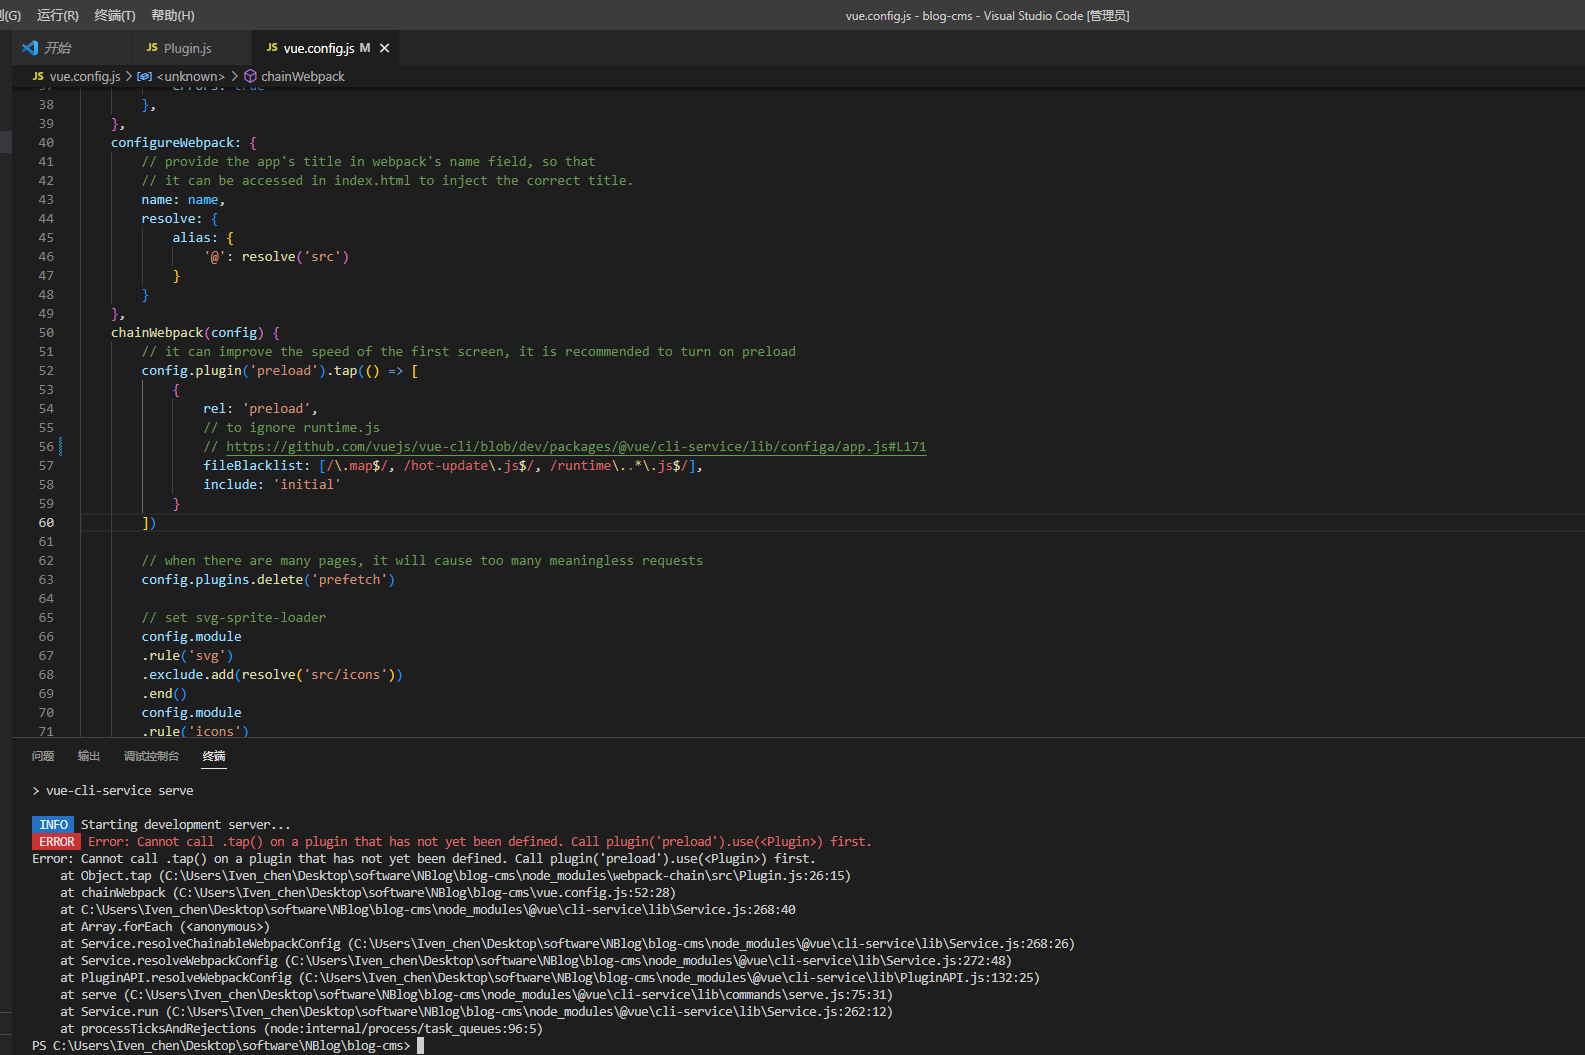Open the 运行(R) menu
Image resolution: width=1585 pixels, height=1055 pixels.
[x=57, y=15]
